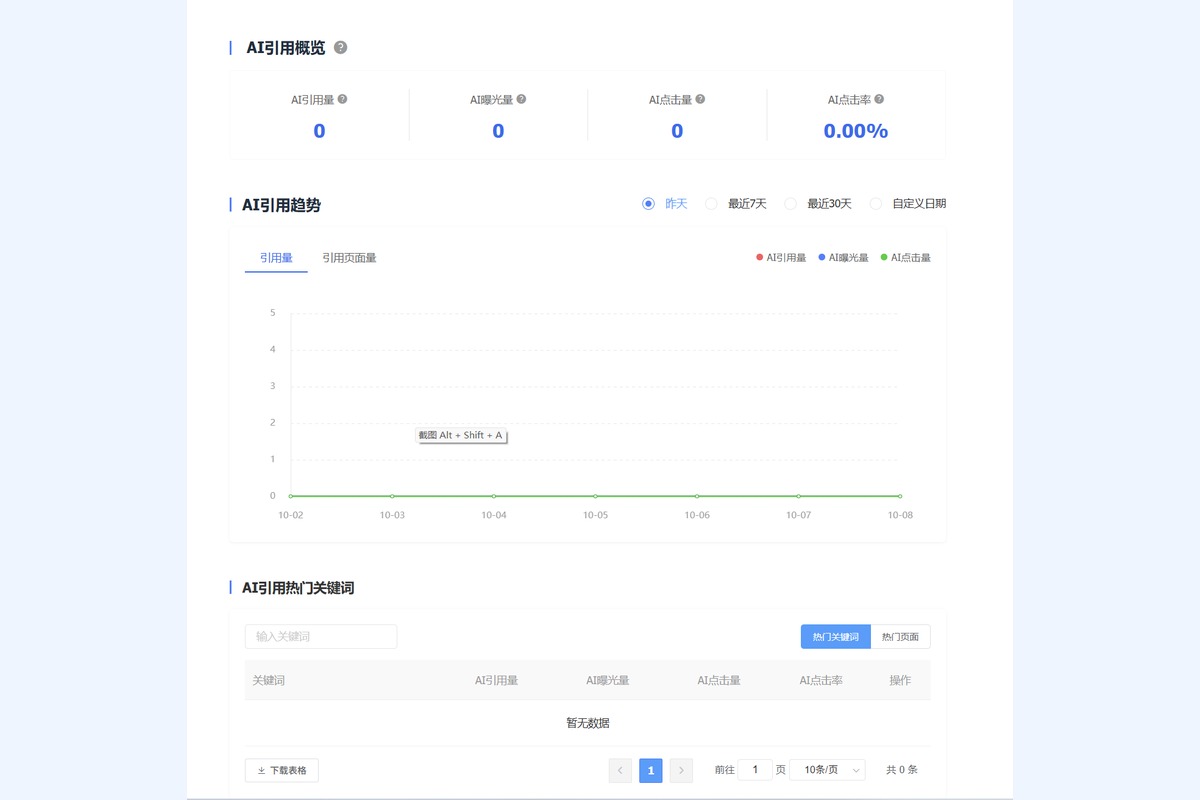Click the 暂无数据 empty table message

(x=588, y=723)
